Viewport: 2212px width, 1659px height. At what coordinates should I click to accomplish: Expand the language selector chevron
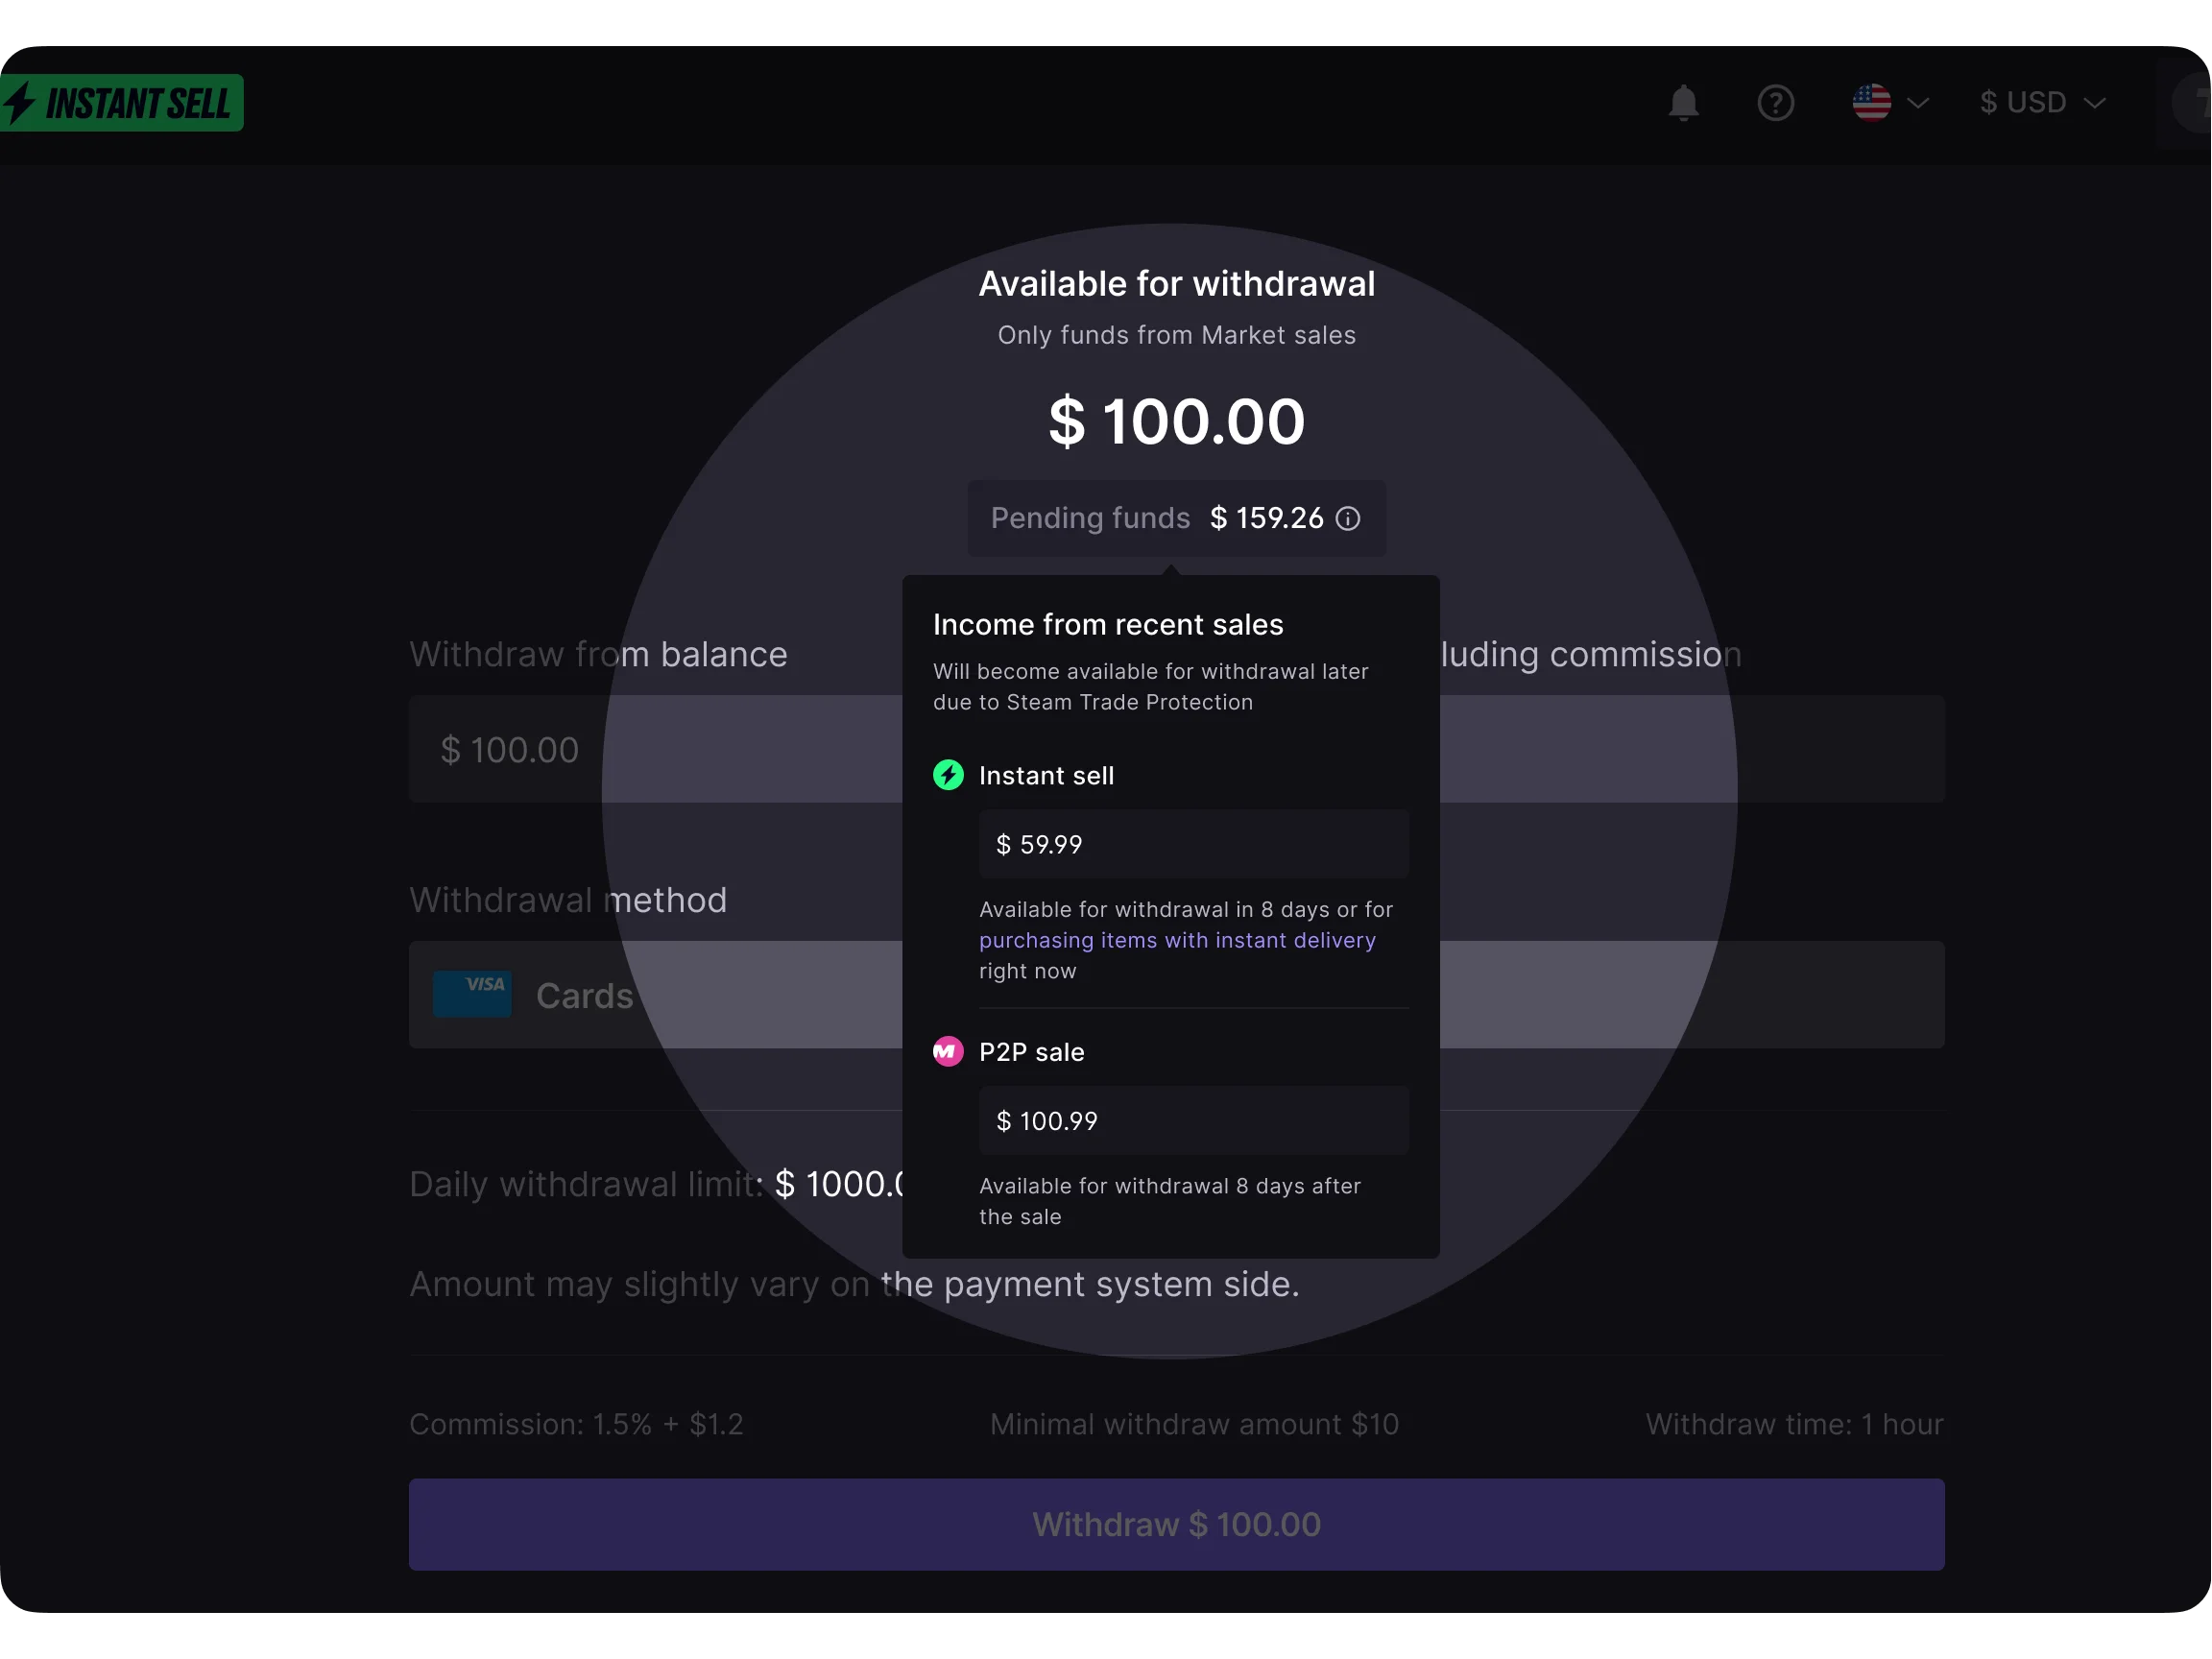pos(1918,102)
